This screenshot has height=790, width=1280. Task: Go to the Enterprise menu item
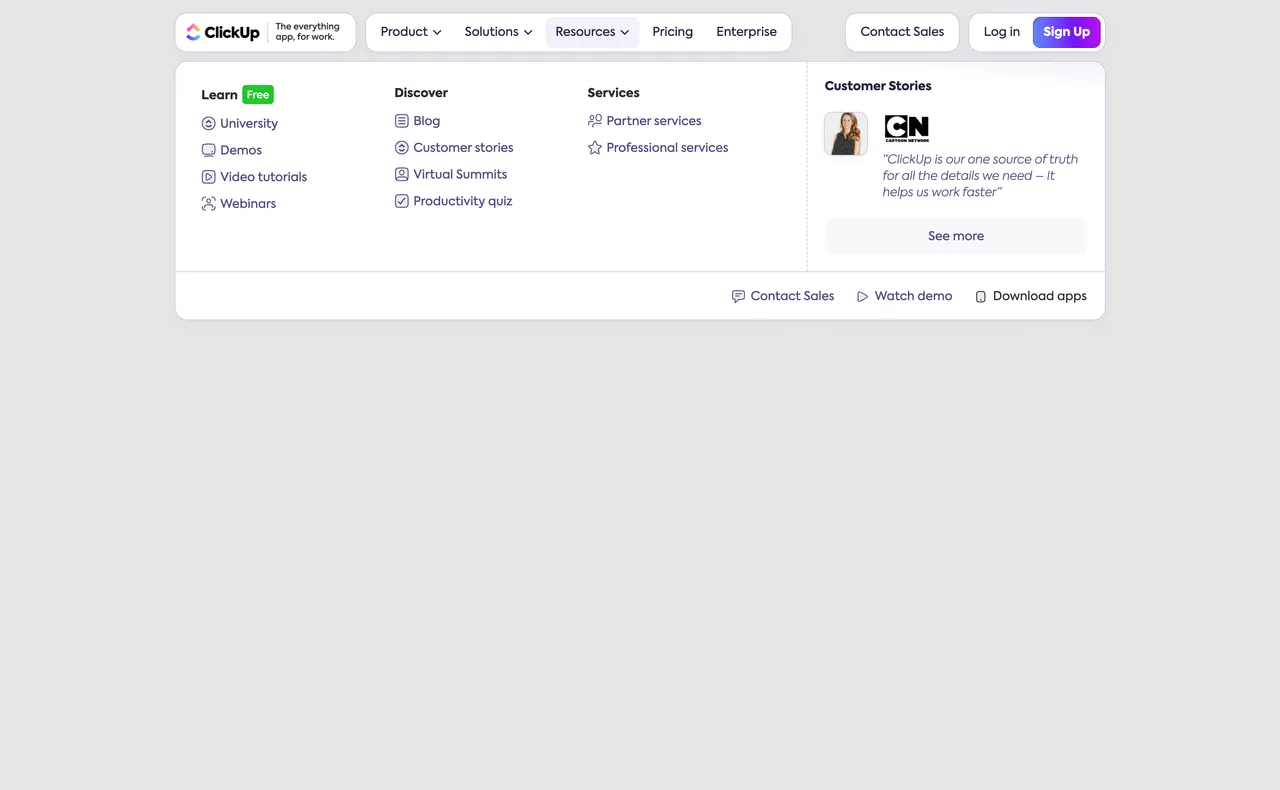pyautogui.click(x=746, y=32)
